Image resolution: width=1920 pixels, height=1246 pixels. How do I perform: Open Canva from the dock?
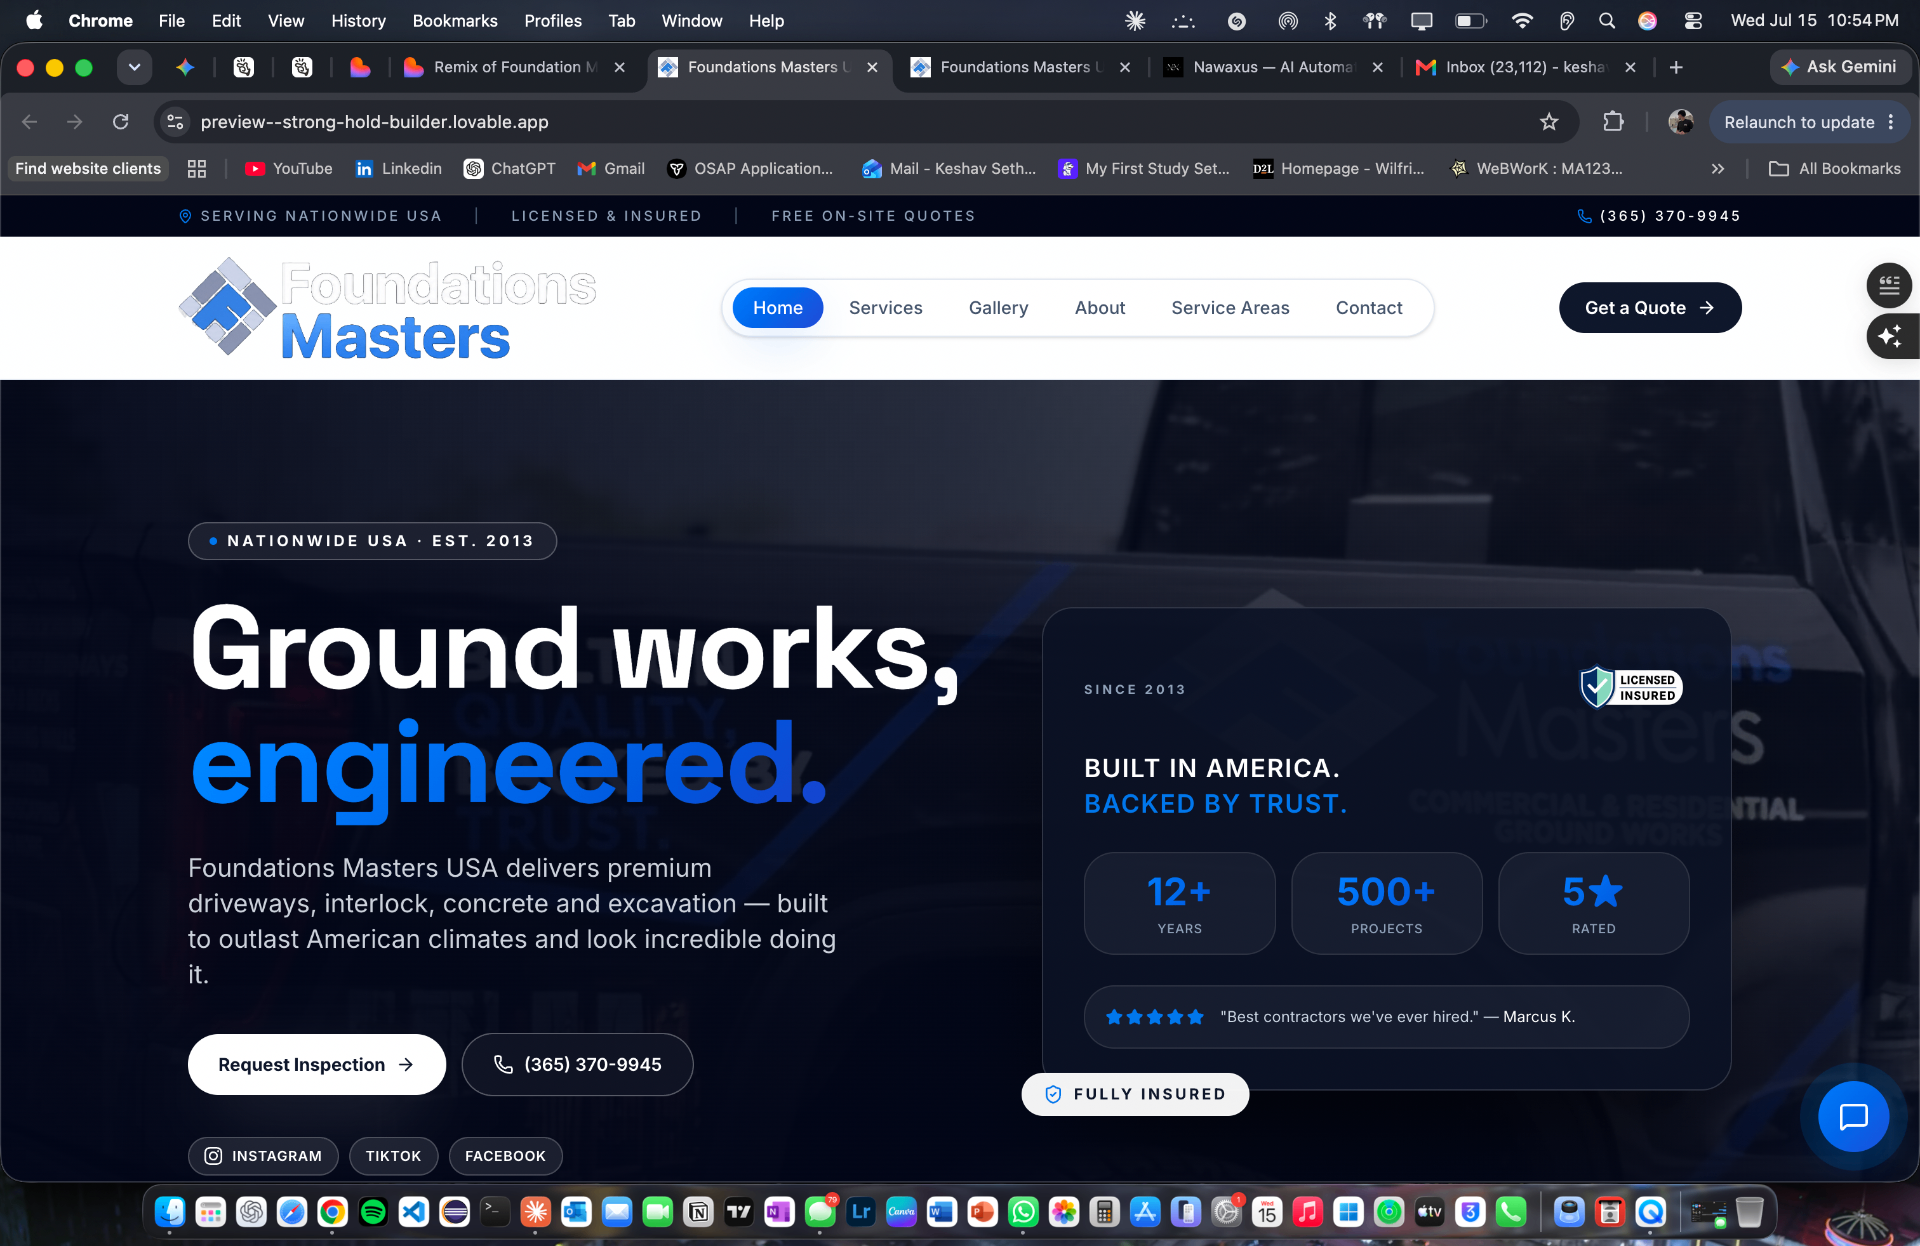click(901, 1212)
